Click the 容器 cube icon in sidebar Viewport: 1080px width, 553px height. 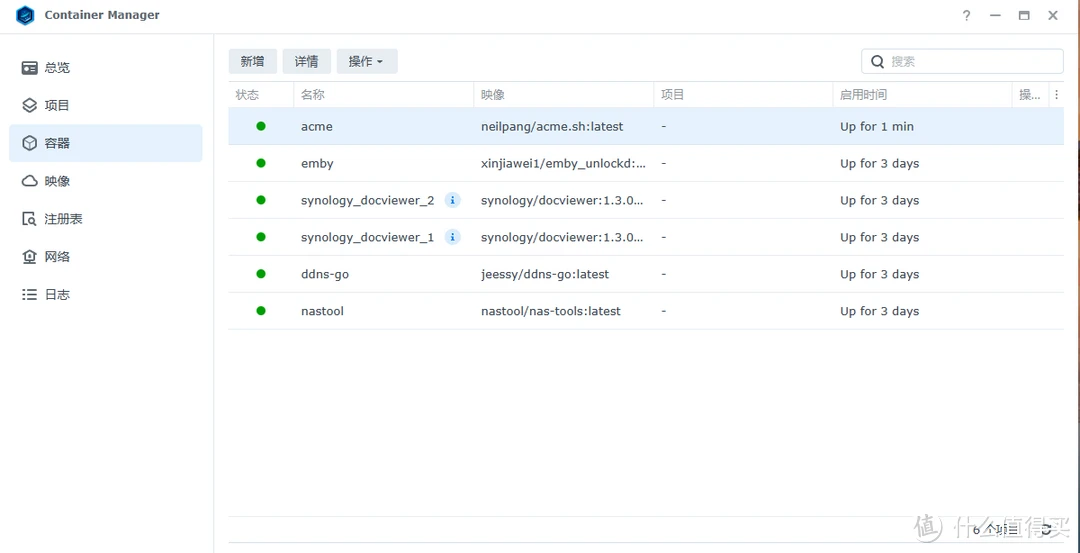tap(29, 143)
